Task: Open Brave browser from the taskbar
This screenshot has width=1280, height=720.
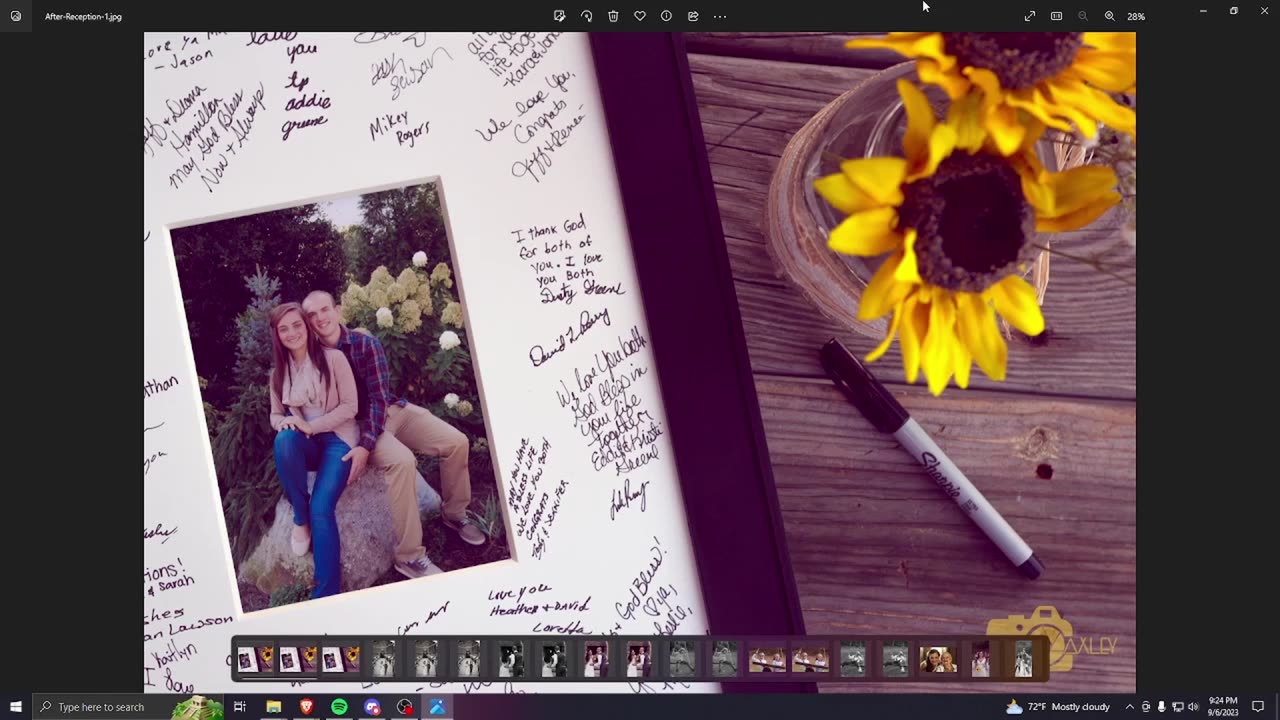Action: pos(306,707)
